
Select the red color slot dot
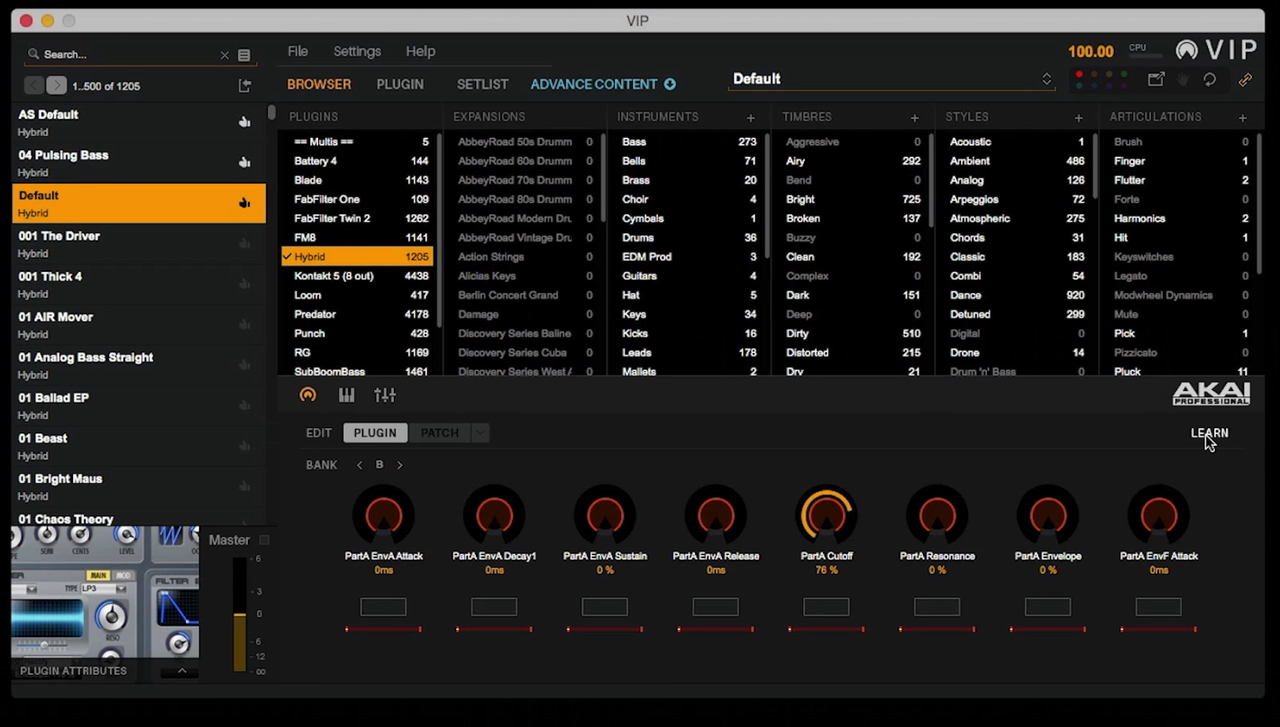point(1079,75)
